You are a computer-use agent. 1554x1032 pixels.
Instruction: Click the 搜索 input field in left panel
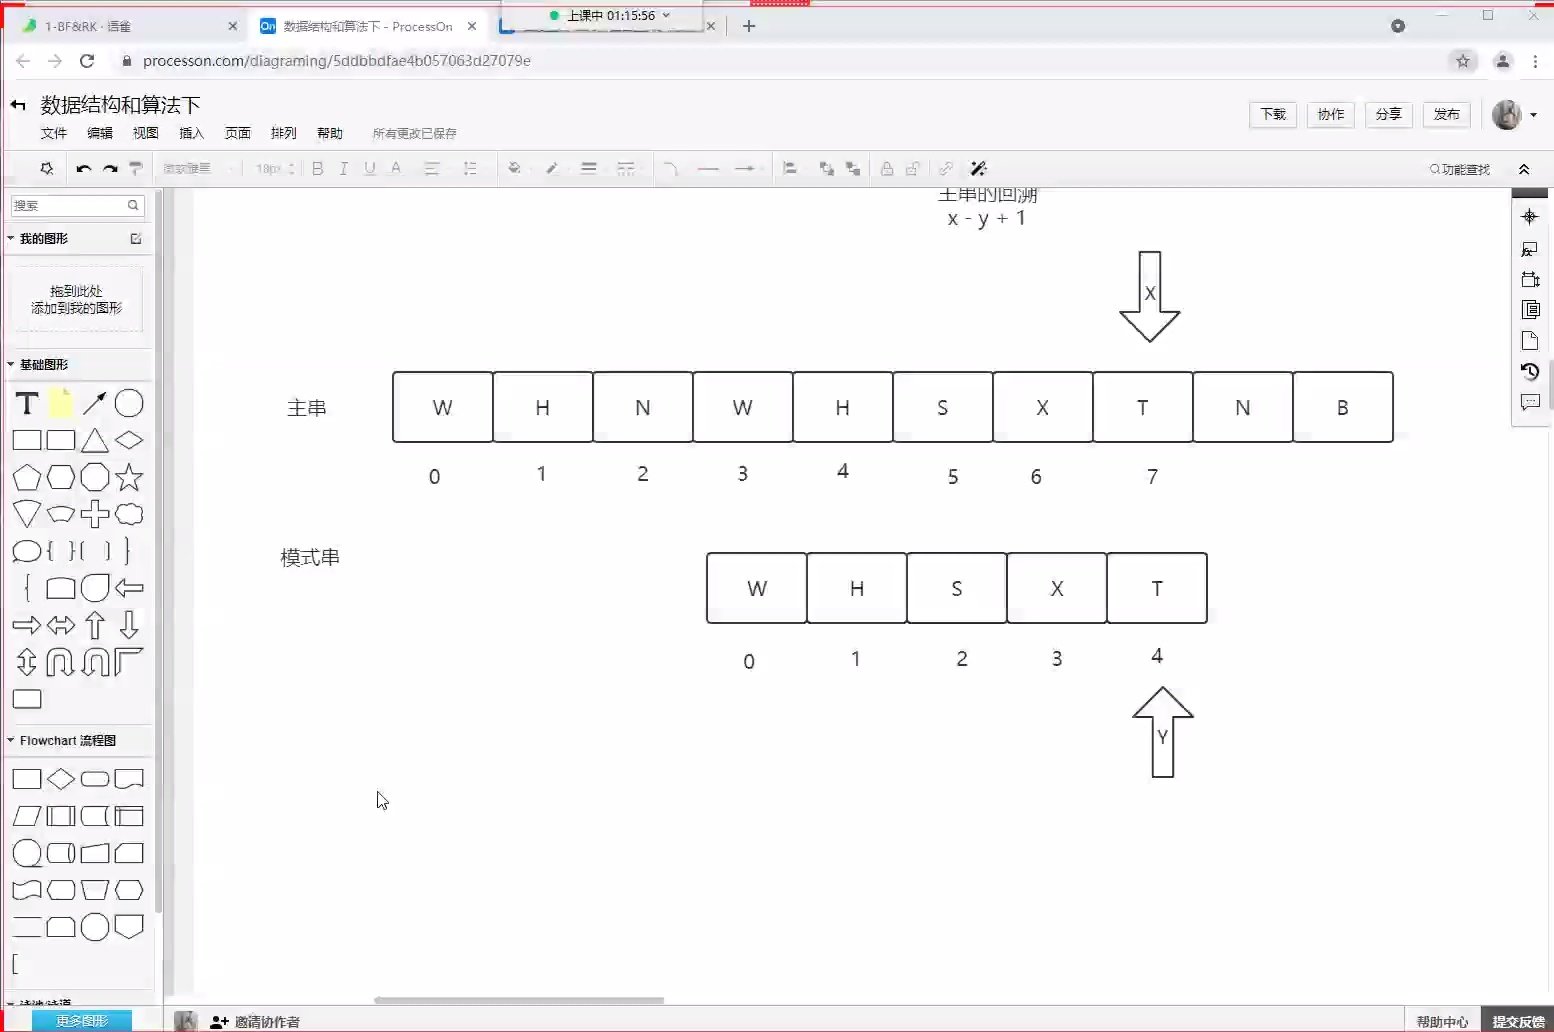pyautogui.click(x=70, y=205)
